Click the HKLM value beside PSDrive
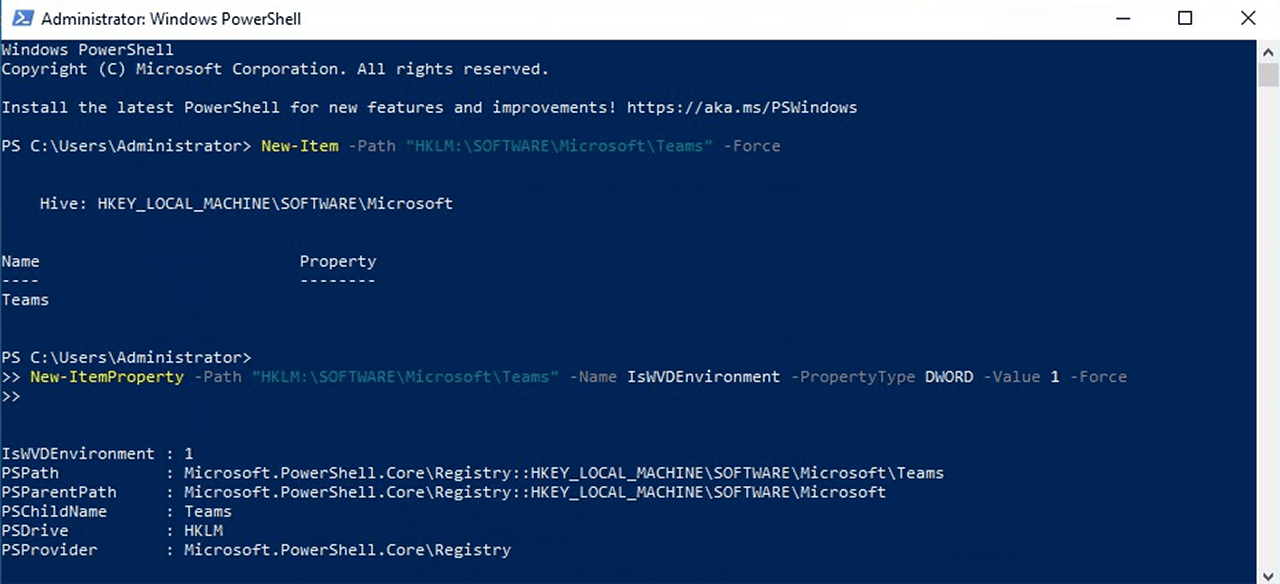 203,531
